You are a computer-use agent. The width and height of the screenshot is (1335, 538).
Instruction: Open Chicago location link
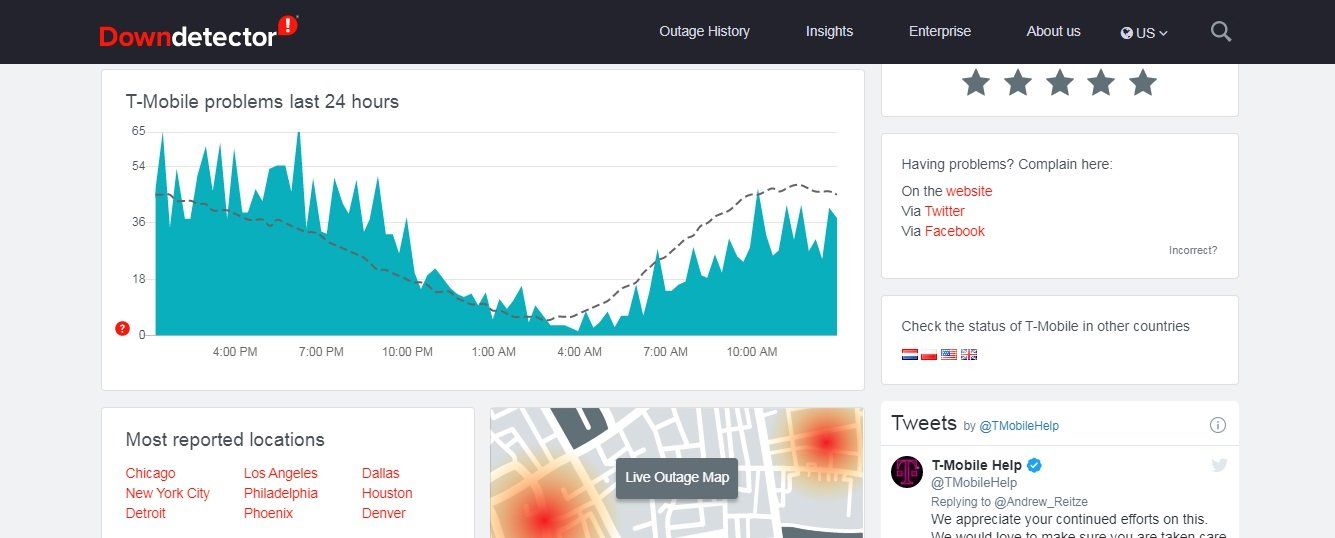150,473
